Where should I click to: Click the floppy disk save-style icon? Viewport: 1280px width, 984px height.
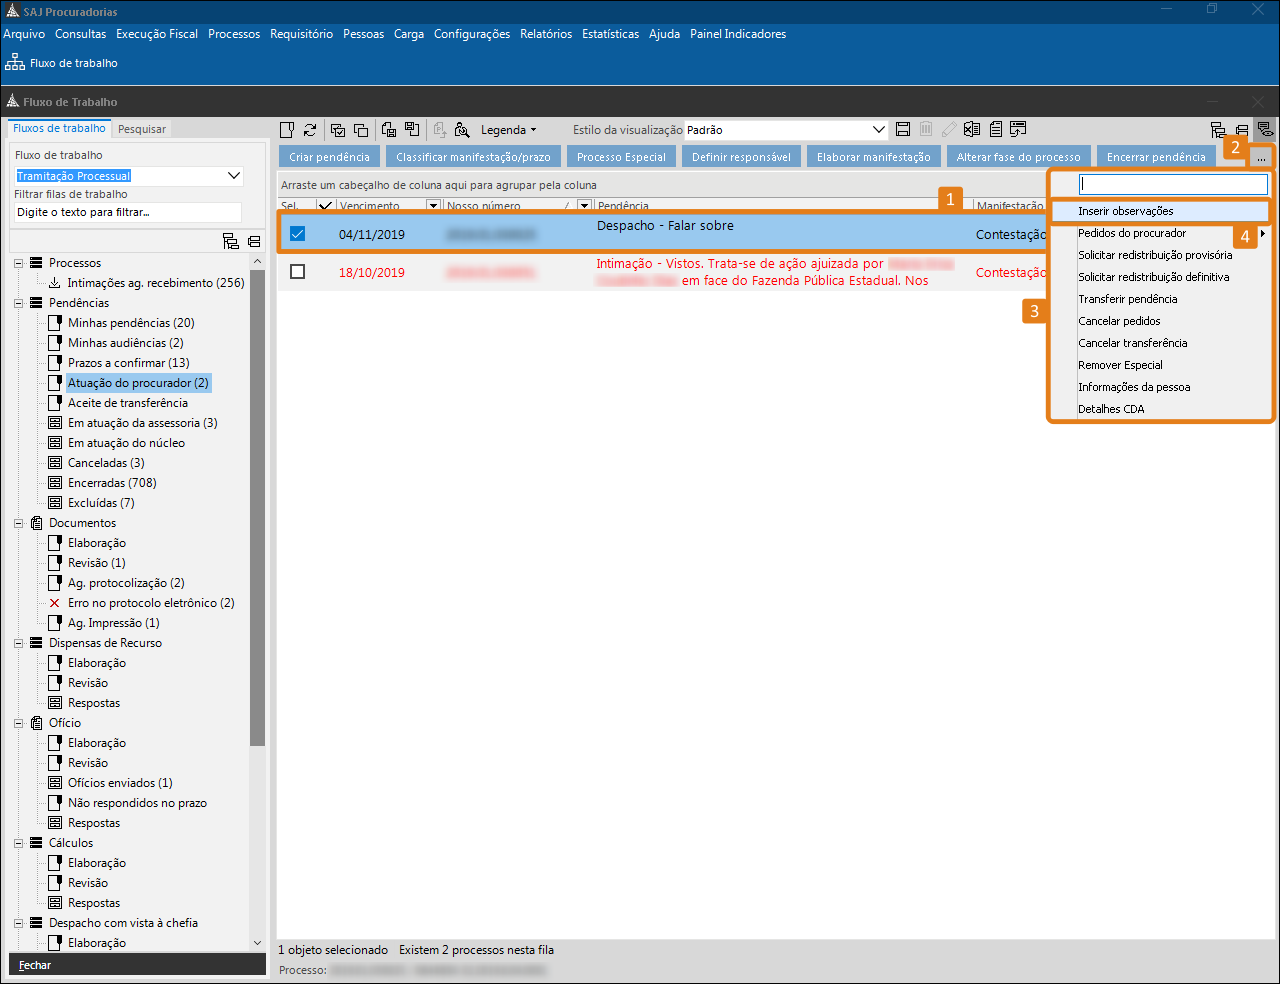[903, 129]
